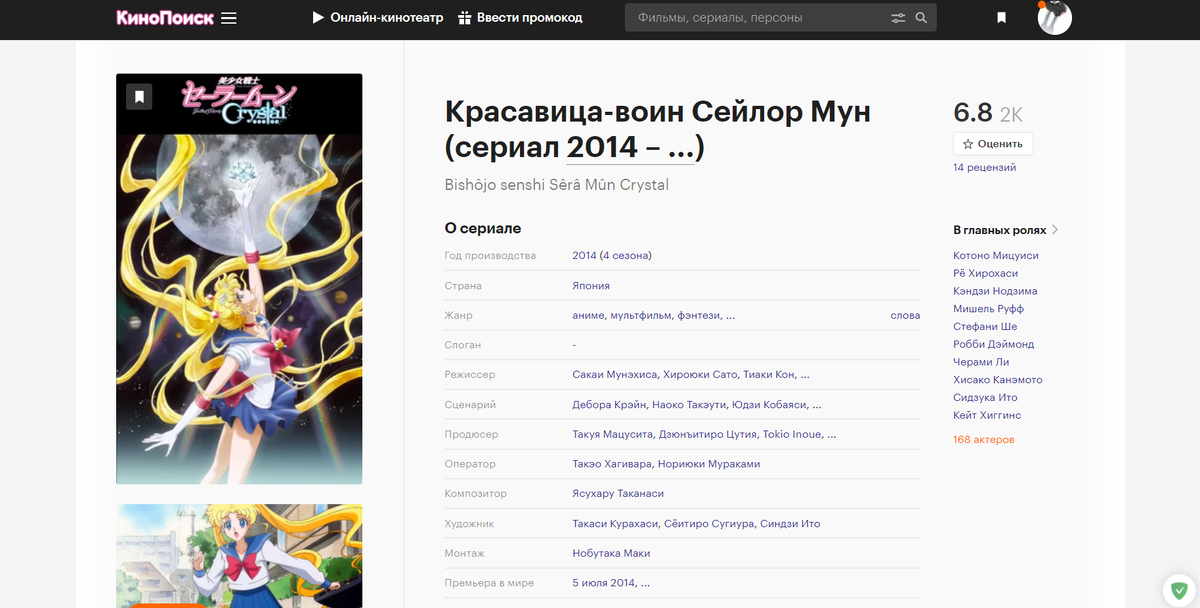Open the 14 рецензий link
The width and height of the screenshot is (1200, 608).
pos(984,168)
